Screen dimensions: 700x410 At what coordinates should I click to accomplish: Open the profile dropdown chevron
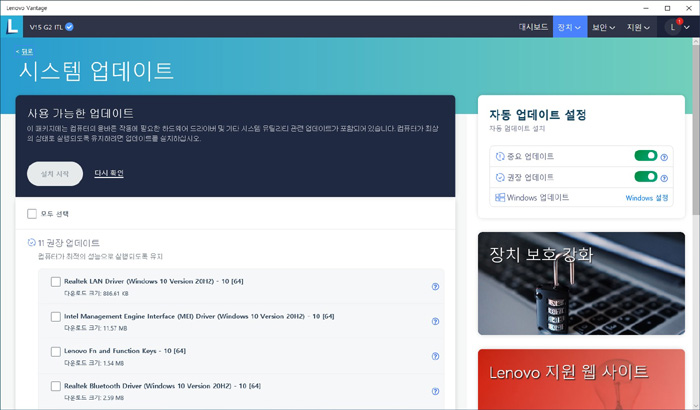(x=687, y=28)
